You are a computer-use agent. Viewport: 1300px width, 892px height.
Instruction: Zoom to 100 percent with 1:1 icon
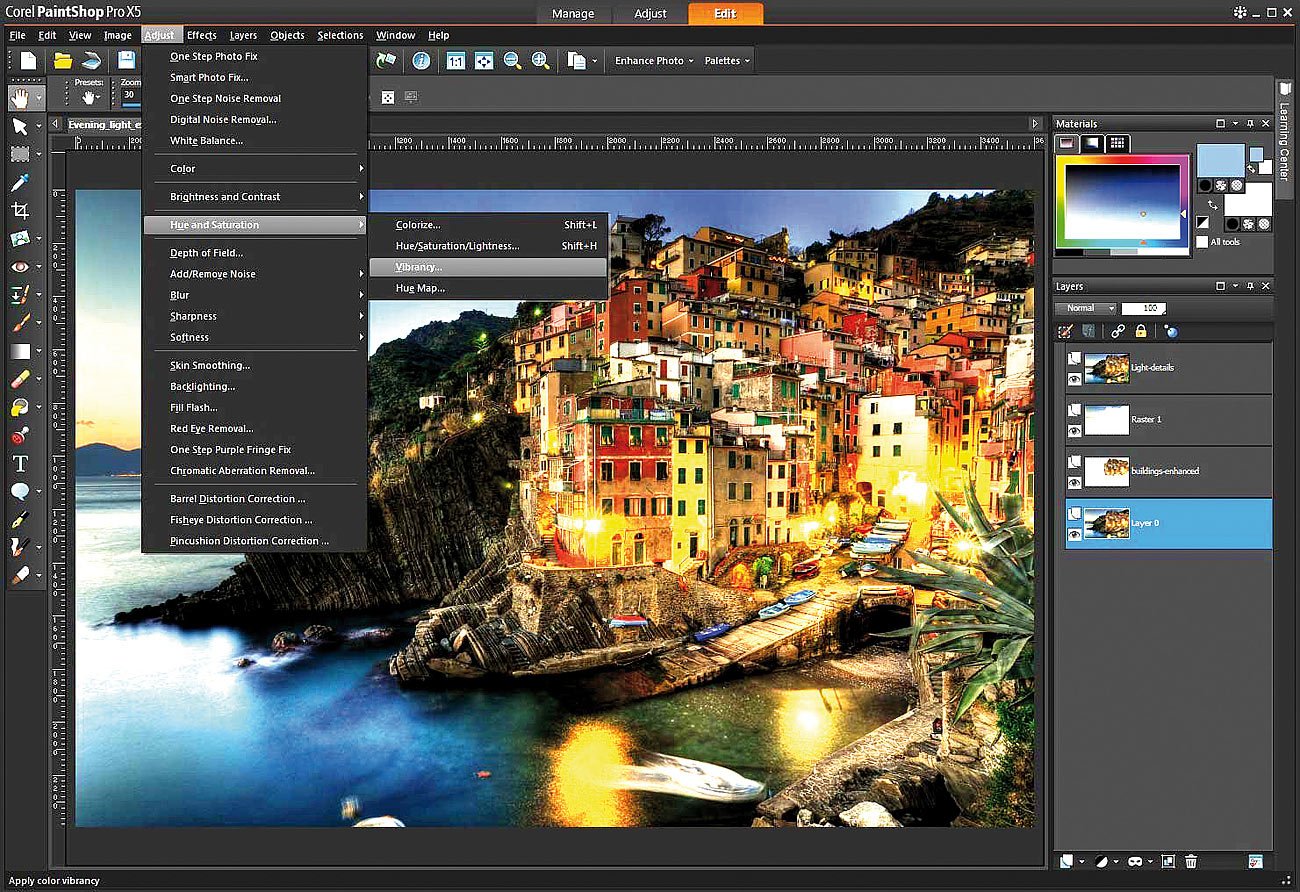(455, 61)
